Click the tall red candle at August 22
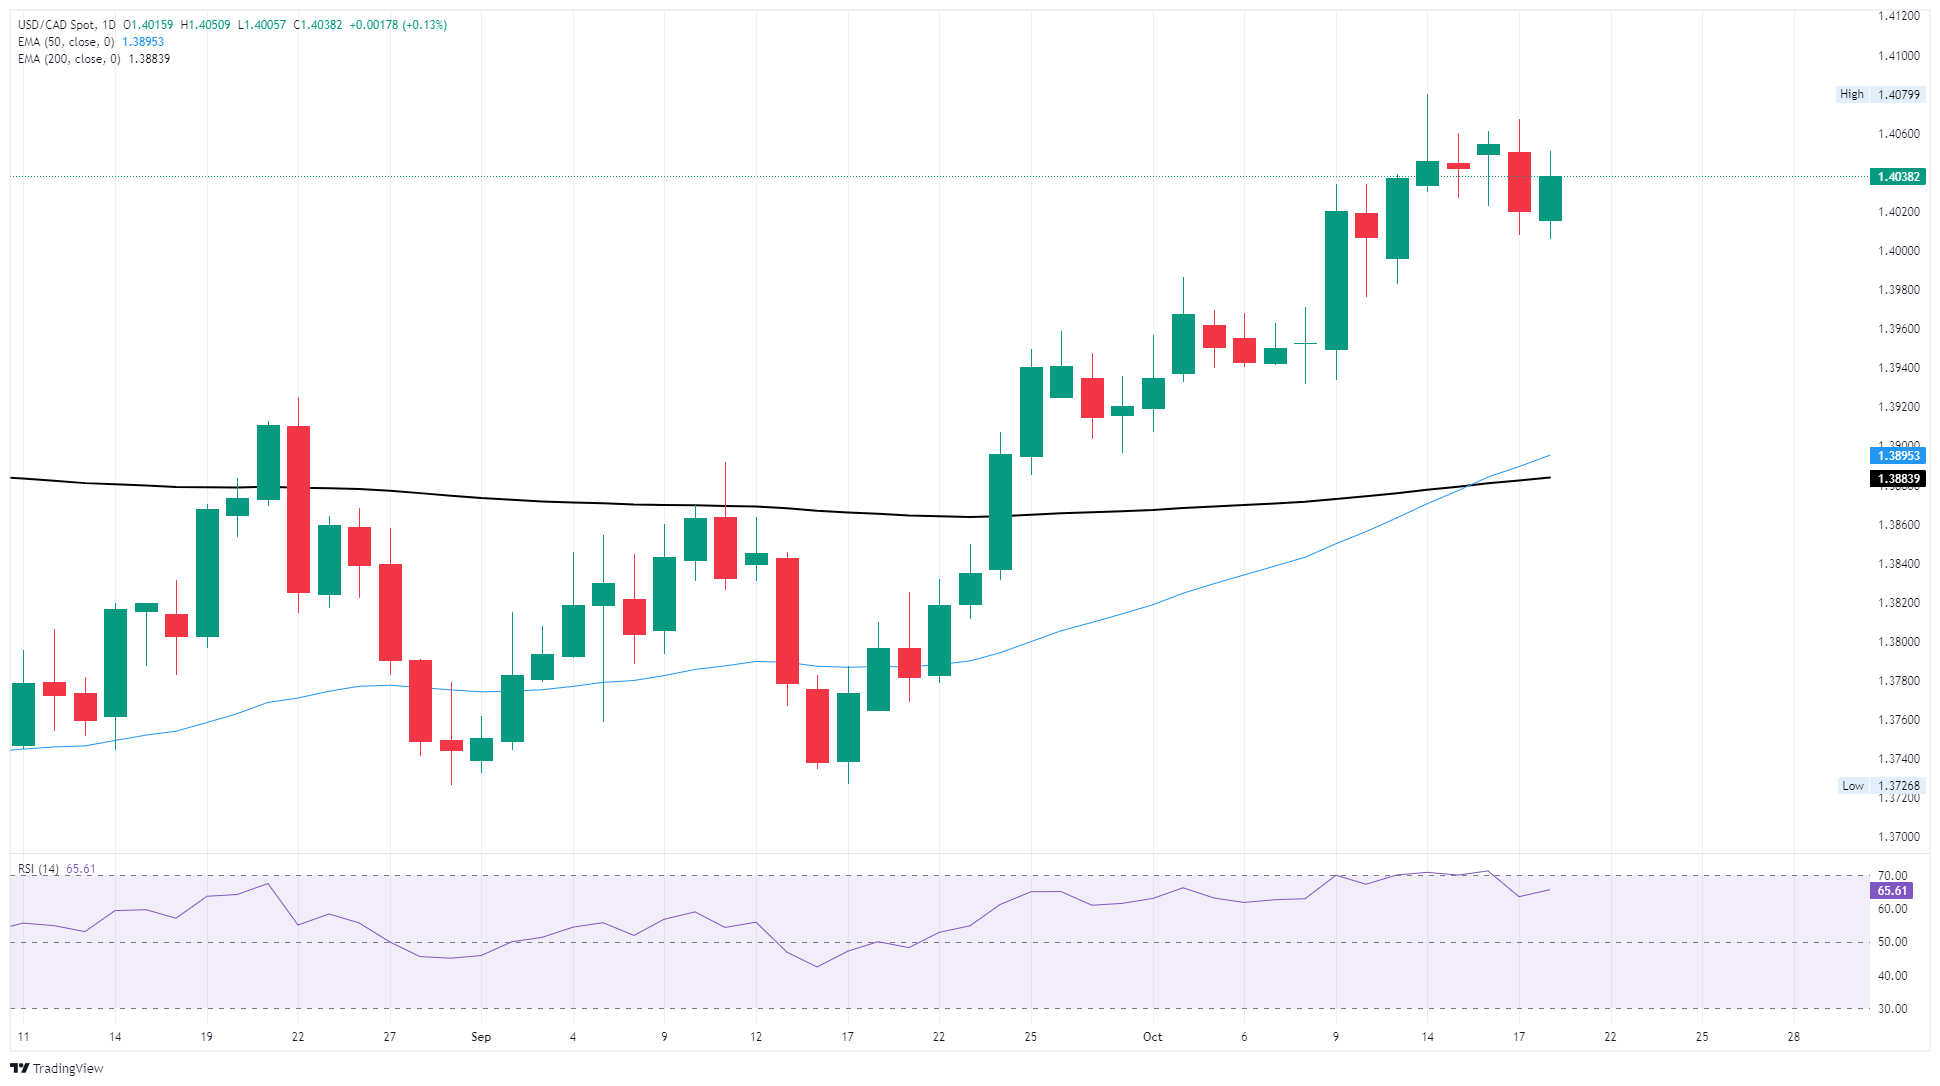Screen dimensions: 1940x1086 coord(298,509)
